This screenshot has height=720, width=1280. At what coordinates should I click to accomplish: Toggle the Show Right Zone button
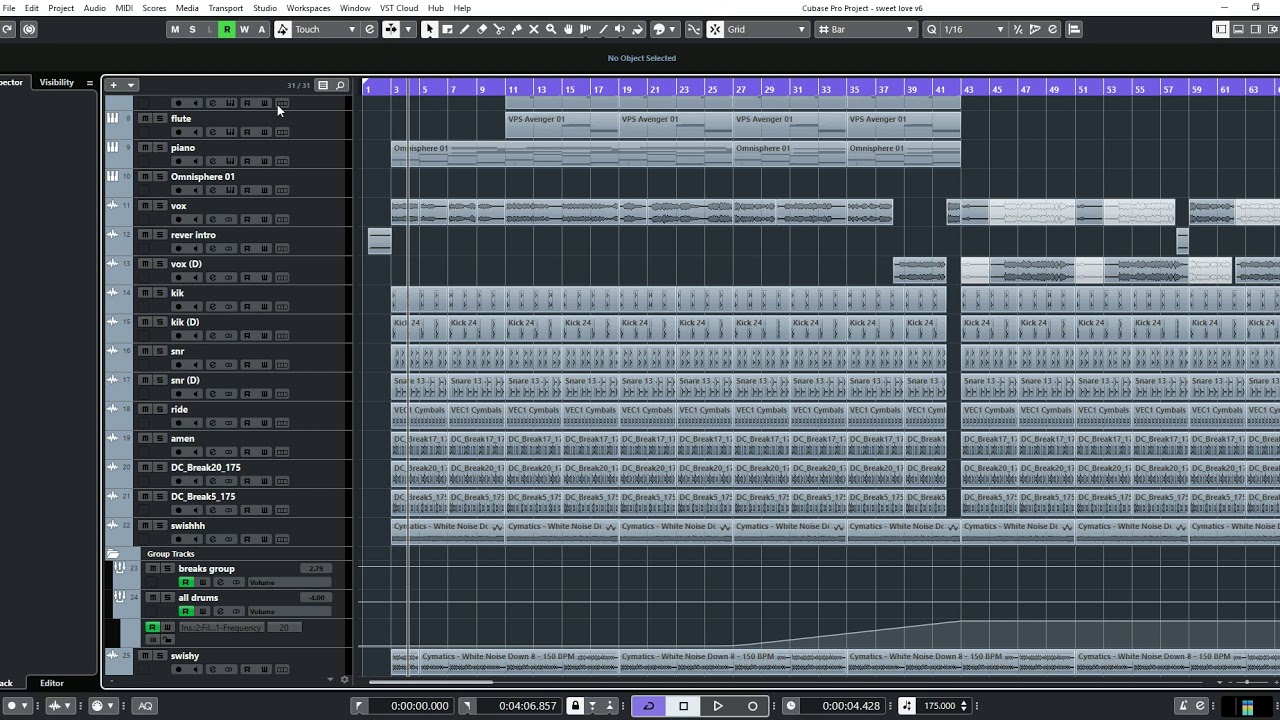click(1255, 29)
